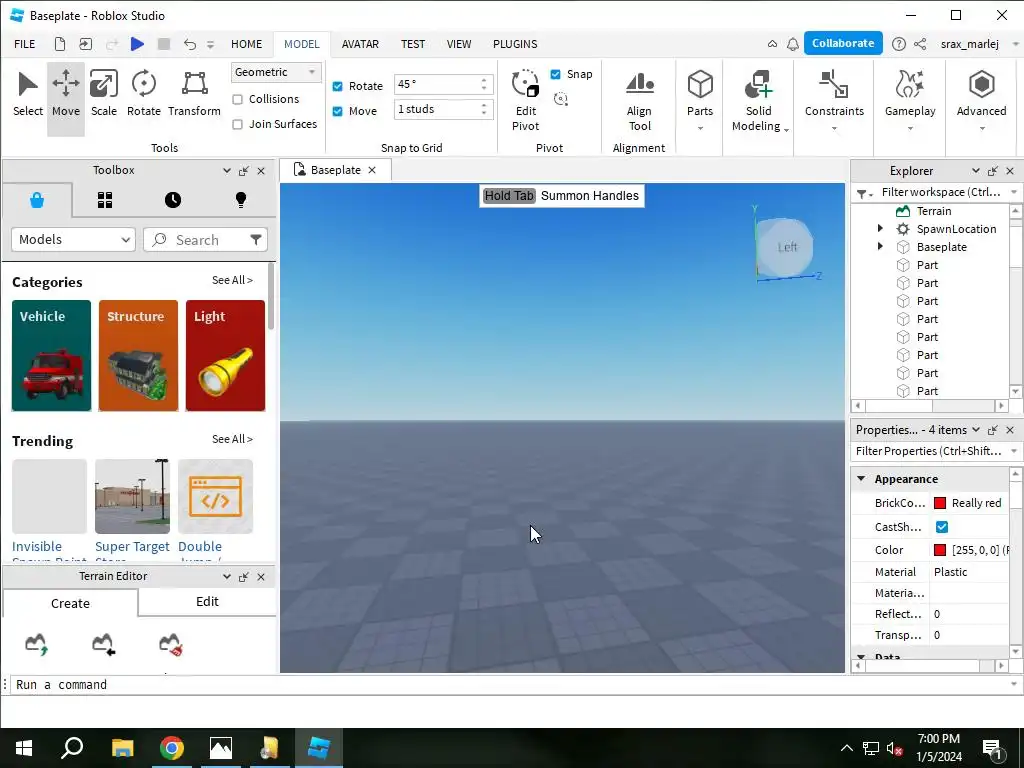Screen dimensions: 1024x768
Task: Click the Run a command bar
Action: pyautogui.click(x=507, y=684)
